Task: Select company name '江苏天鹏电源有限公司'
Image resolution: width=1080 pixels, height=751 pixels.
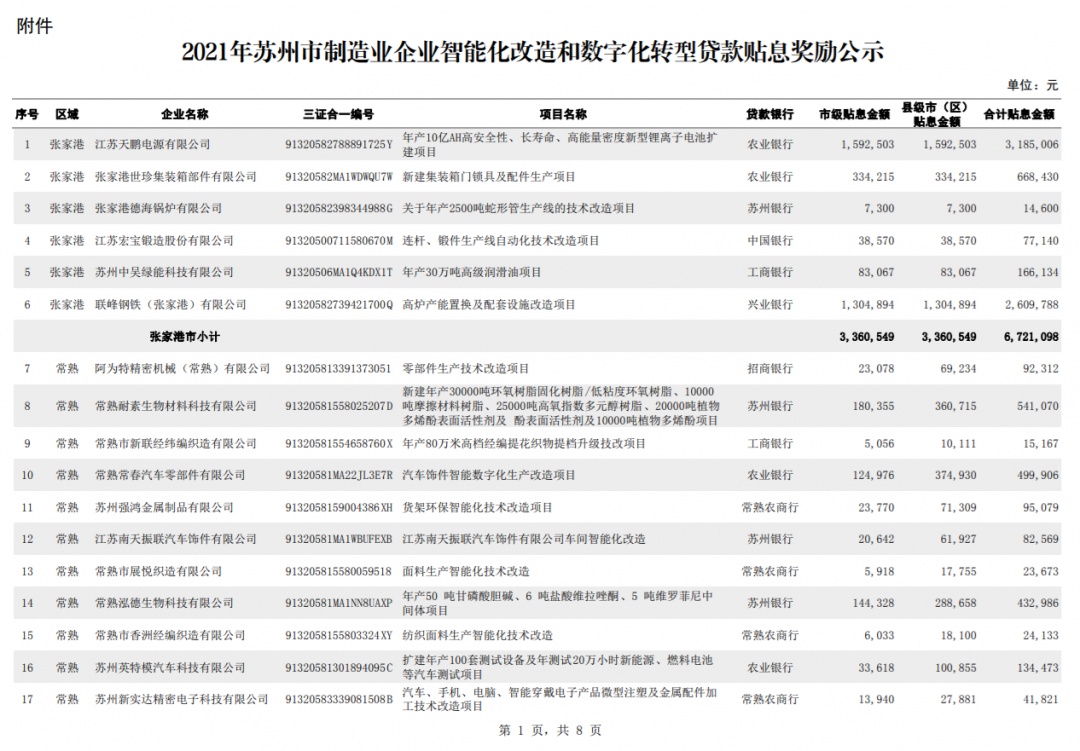Action: pyautogui.click(x=152, y=145)
